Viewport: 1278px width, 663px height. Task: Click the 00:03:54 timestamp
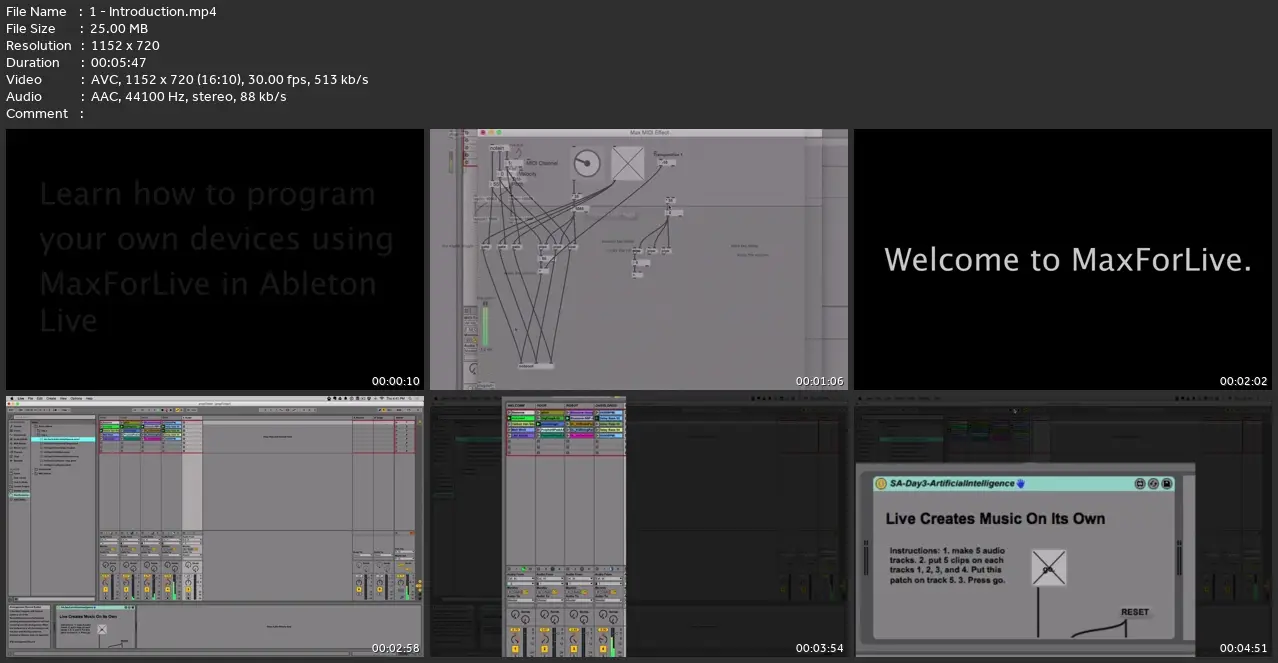(820, 648)
